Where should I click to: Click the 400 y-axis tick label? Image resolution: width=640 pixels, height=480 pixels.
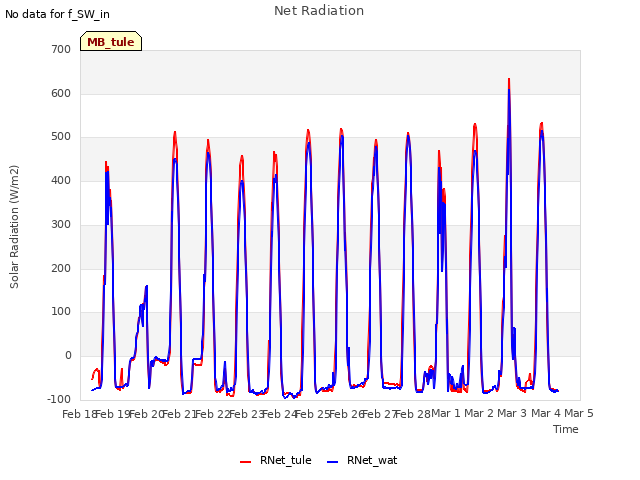tap(61, 180)
